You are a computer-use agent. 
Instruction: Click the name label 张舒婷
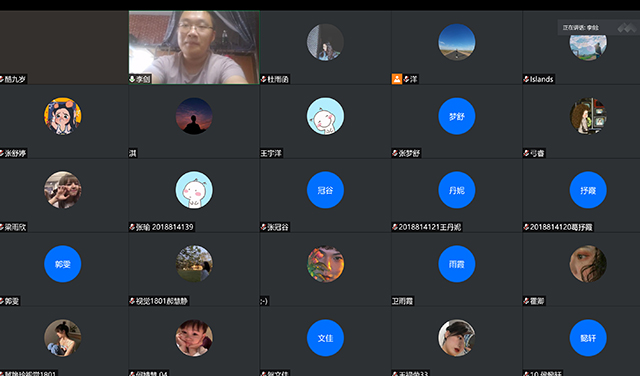15,154
